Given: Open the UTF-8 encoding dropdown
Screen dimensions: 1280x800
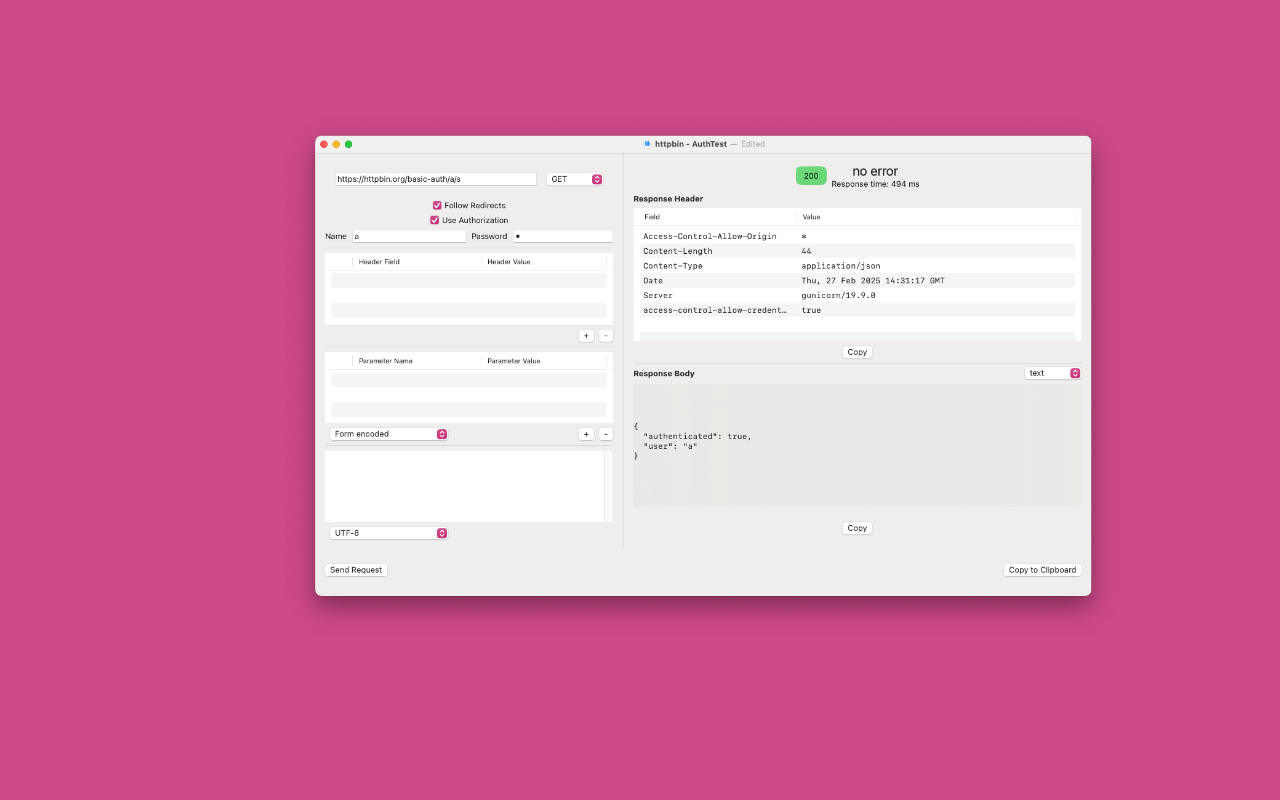Looking at the screenshot, I should point(389,533).
